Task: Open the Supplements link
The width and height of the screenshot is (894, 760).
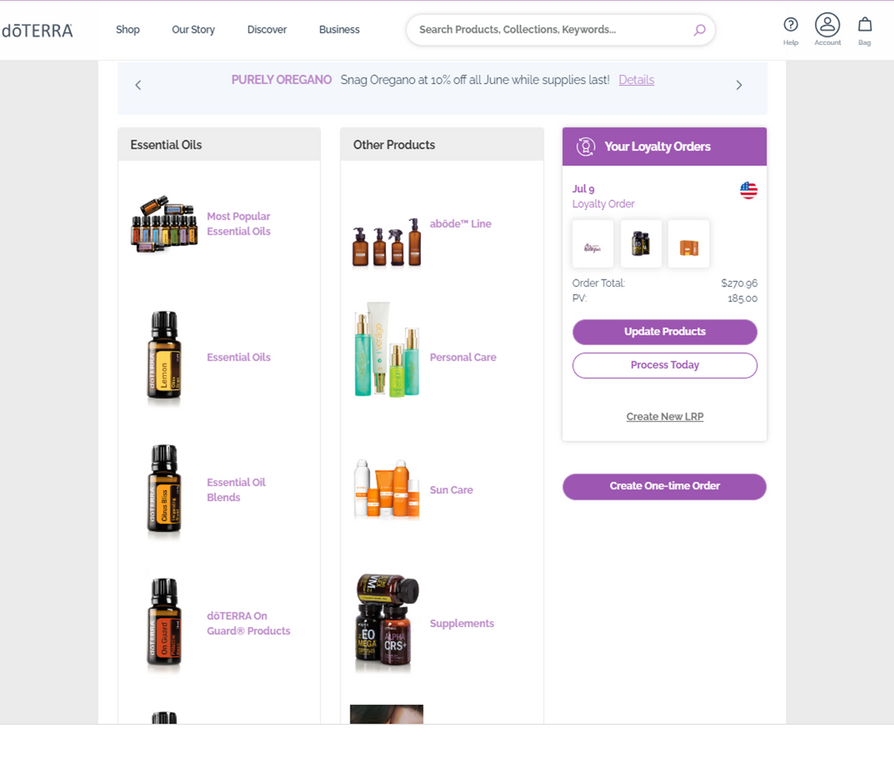Action: click(x=462, y=624)
